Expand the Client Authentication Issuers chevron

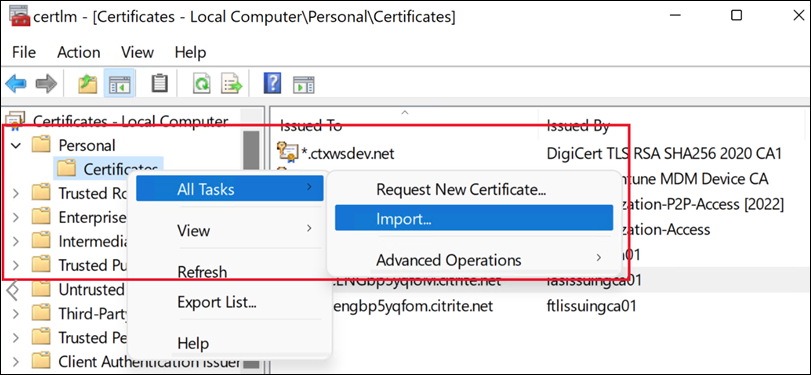coord(16,361)
